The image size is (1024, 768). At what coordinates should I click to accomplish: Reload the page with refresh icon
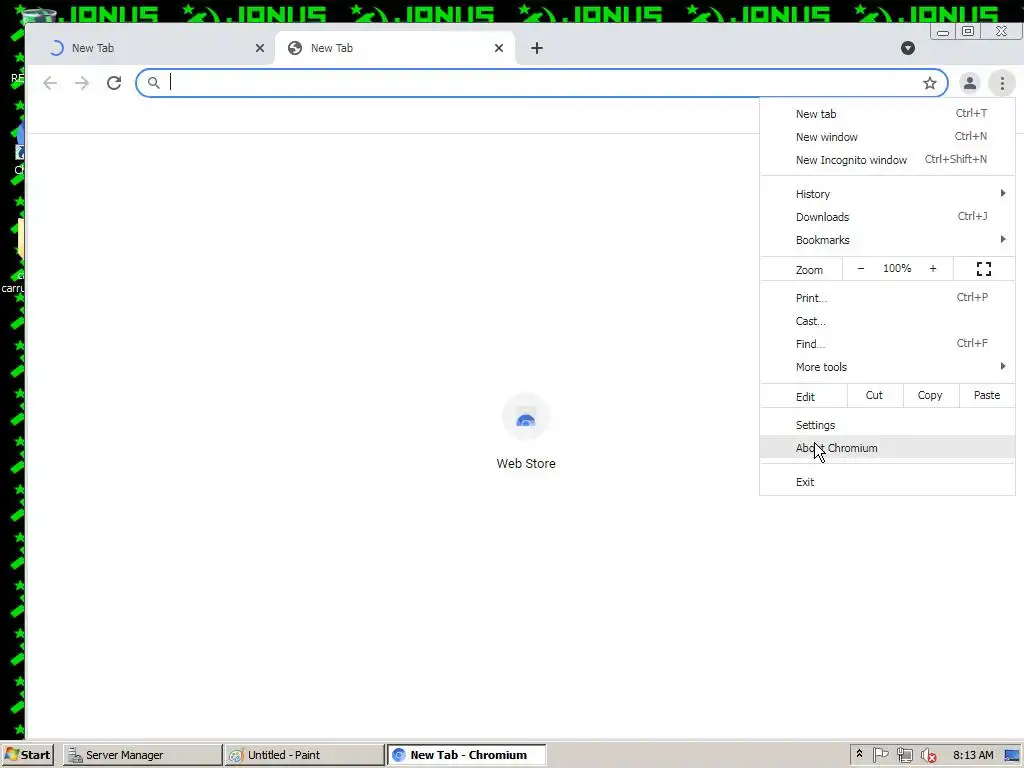pos(114,83)
